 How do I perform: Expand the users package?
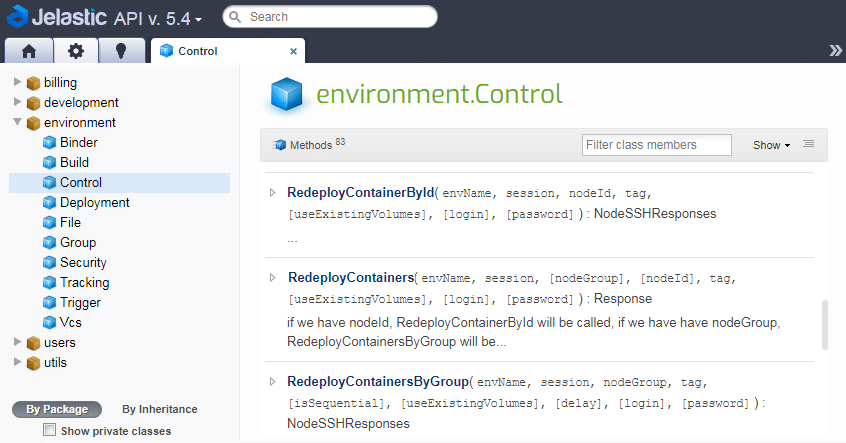(17, 342)
